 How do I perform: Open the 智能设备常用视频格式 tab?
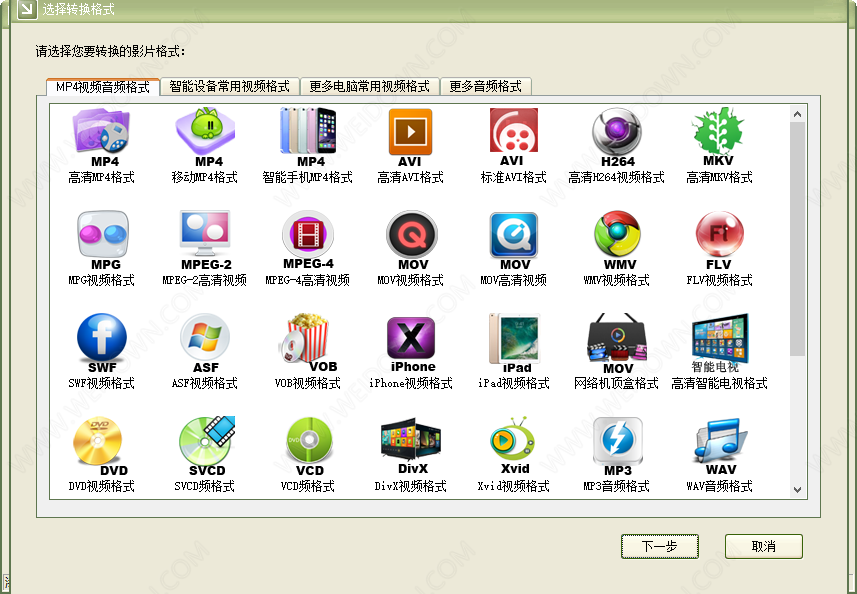[x=230, y=86]
